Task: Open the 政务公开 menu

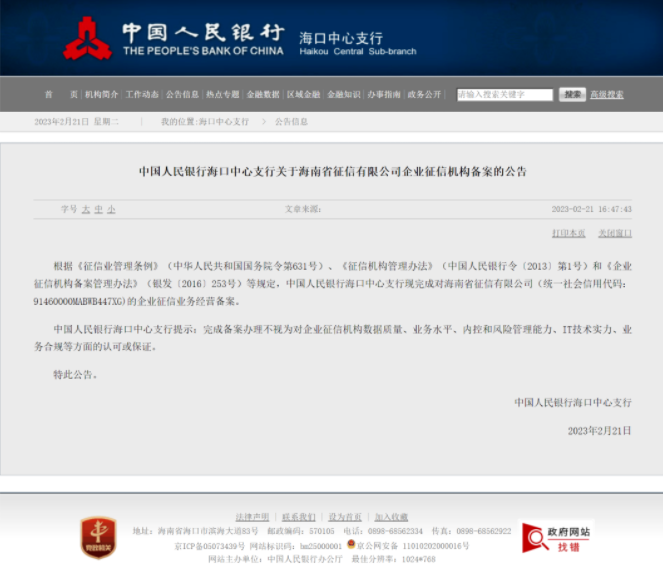Action: pyautogui.click(x=424, y=94)
